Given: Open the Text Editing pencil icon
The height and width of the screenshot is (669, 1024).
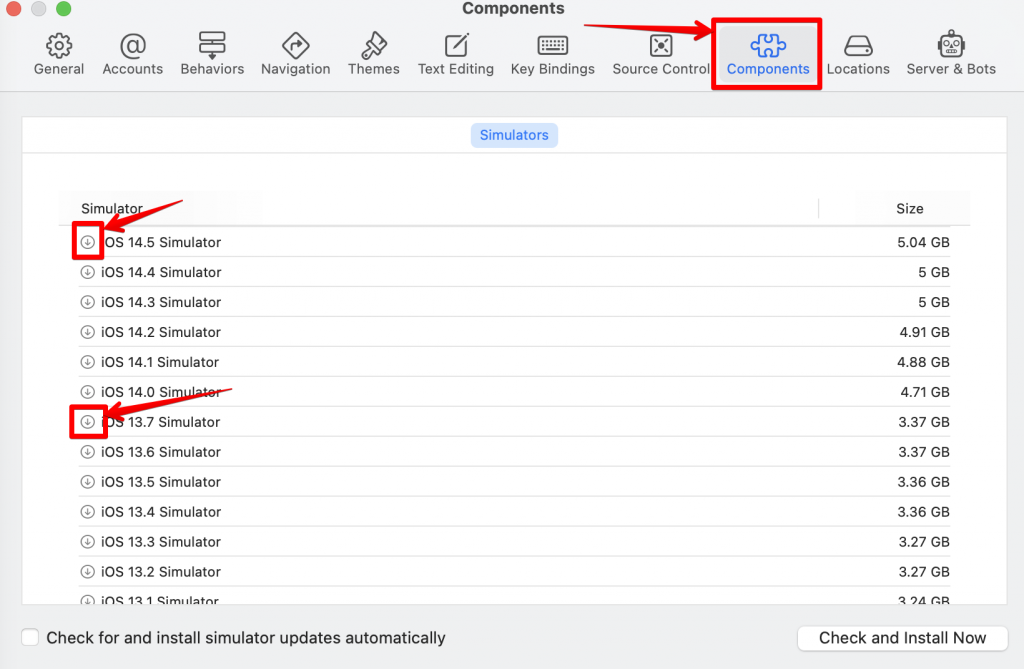Looking at the screenshot, I should (456, 45).
